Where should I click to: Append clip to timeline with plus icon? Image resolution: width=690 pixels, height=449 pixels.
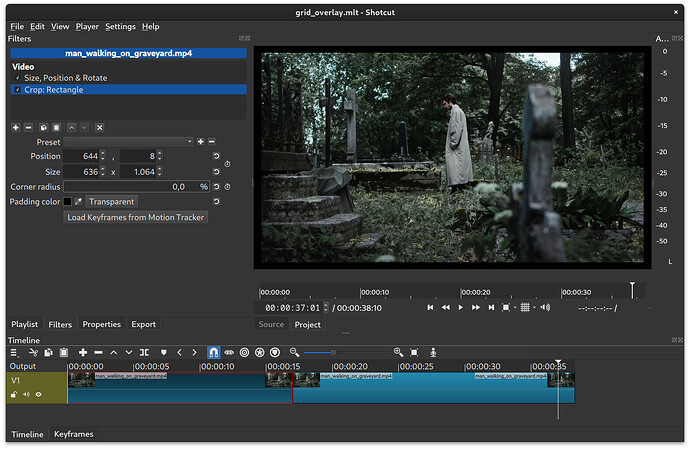point(83,353)
